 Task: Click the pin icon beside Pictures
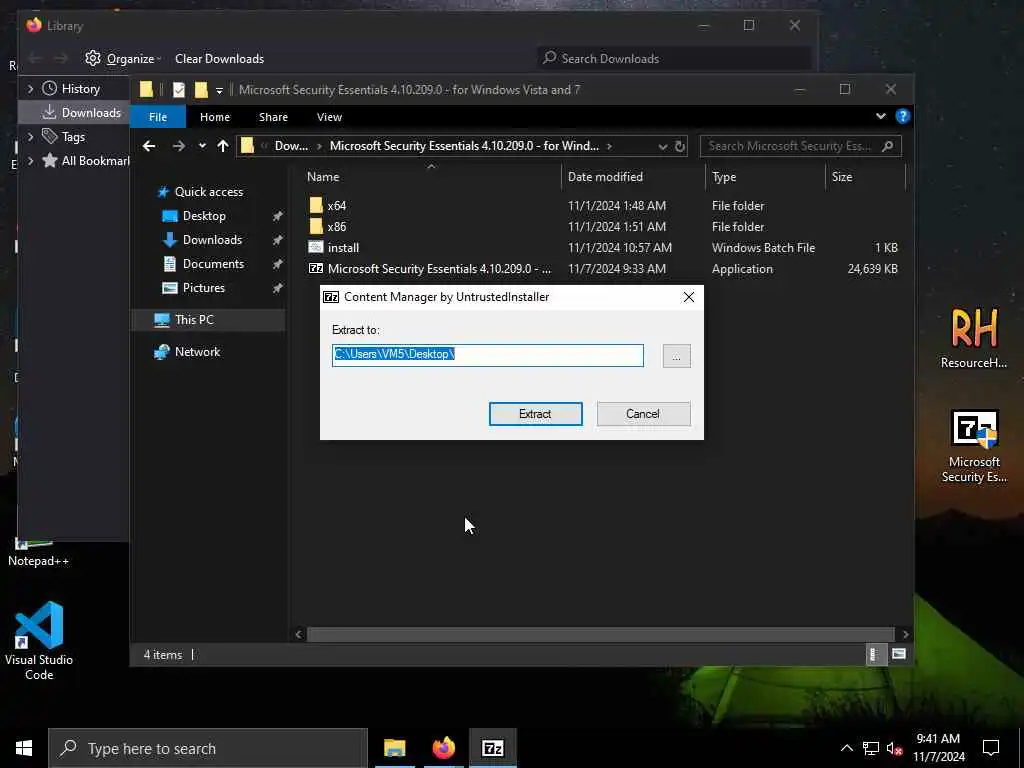click(x=278, y=288)
